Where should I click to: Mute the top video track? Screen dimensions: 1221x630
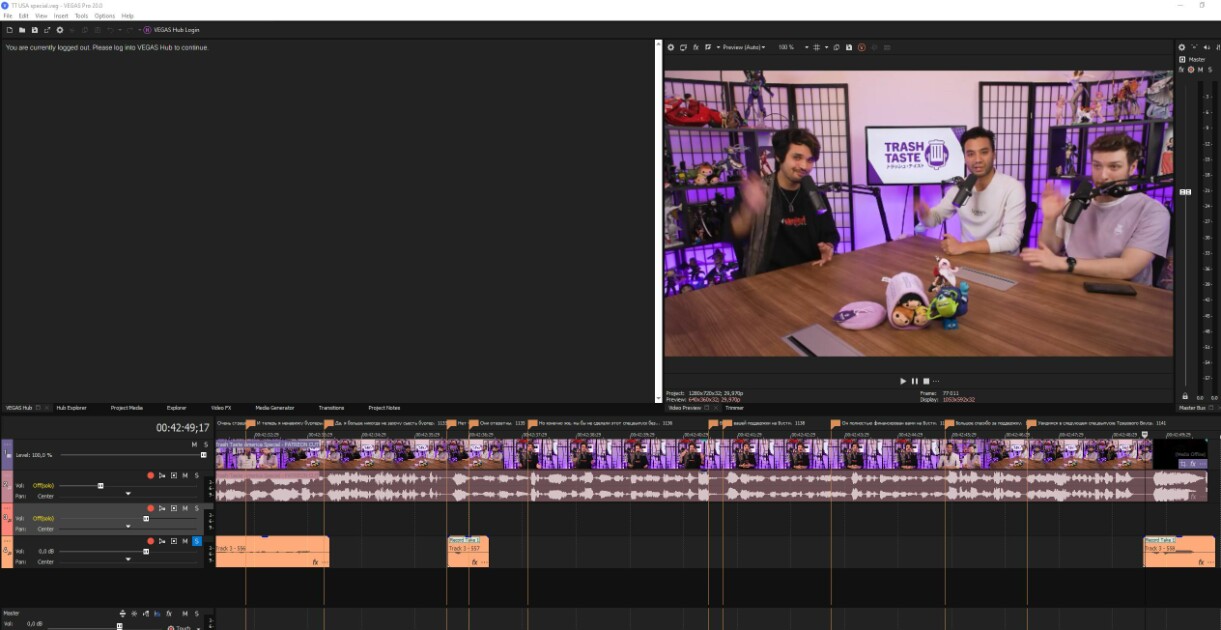pyautogui.click(x=194, y=444)
